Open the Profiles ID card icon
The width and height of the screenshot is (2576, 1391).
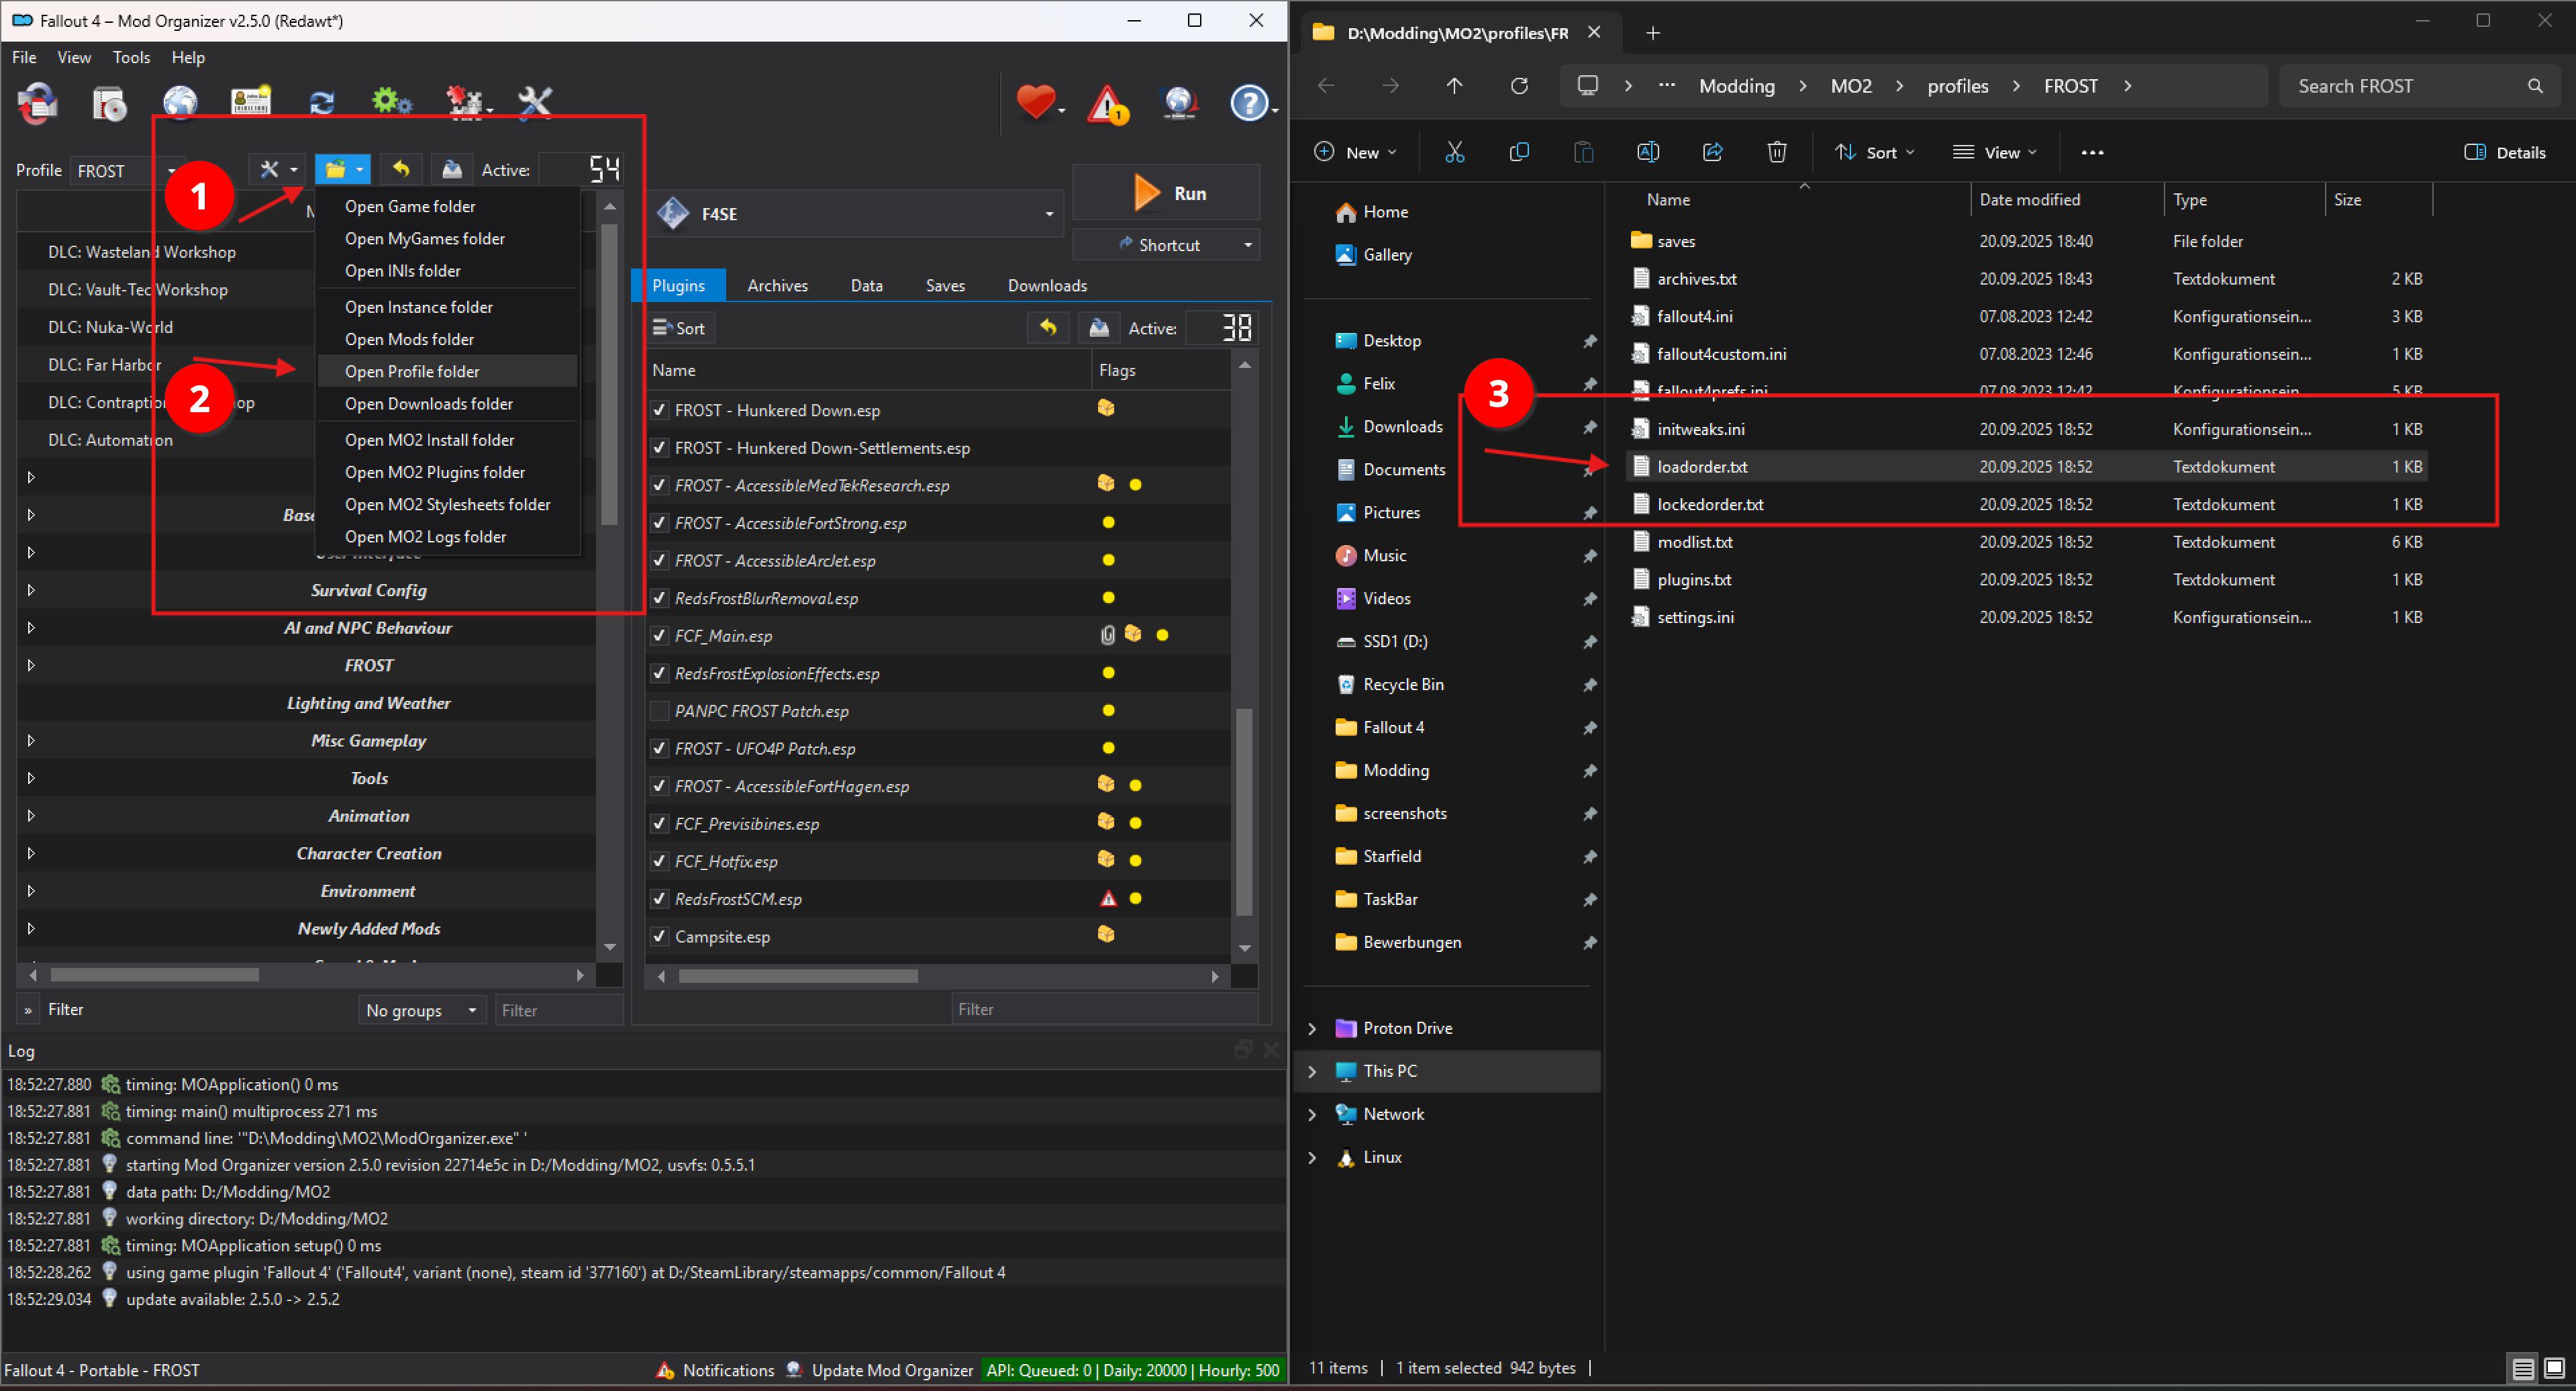(250, 102)
